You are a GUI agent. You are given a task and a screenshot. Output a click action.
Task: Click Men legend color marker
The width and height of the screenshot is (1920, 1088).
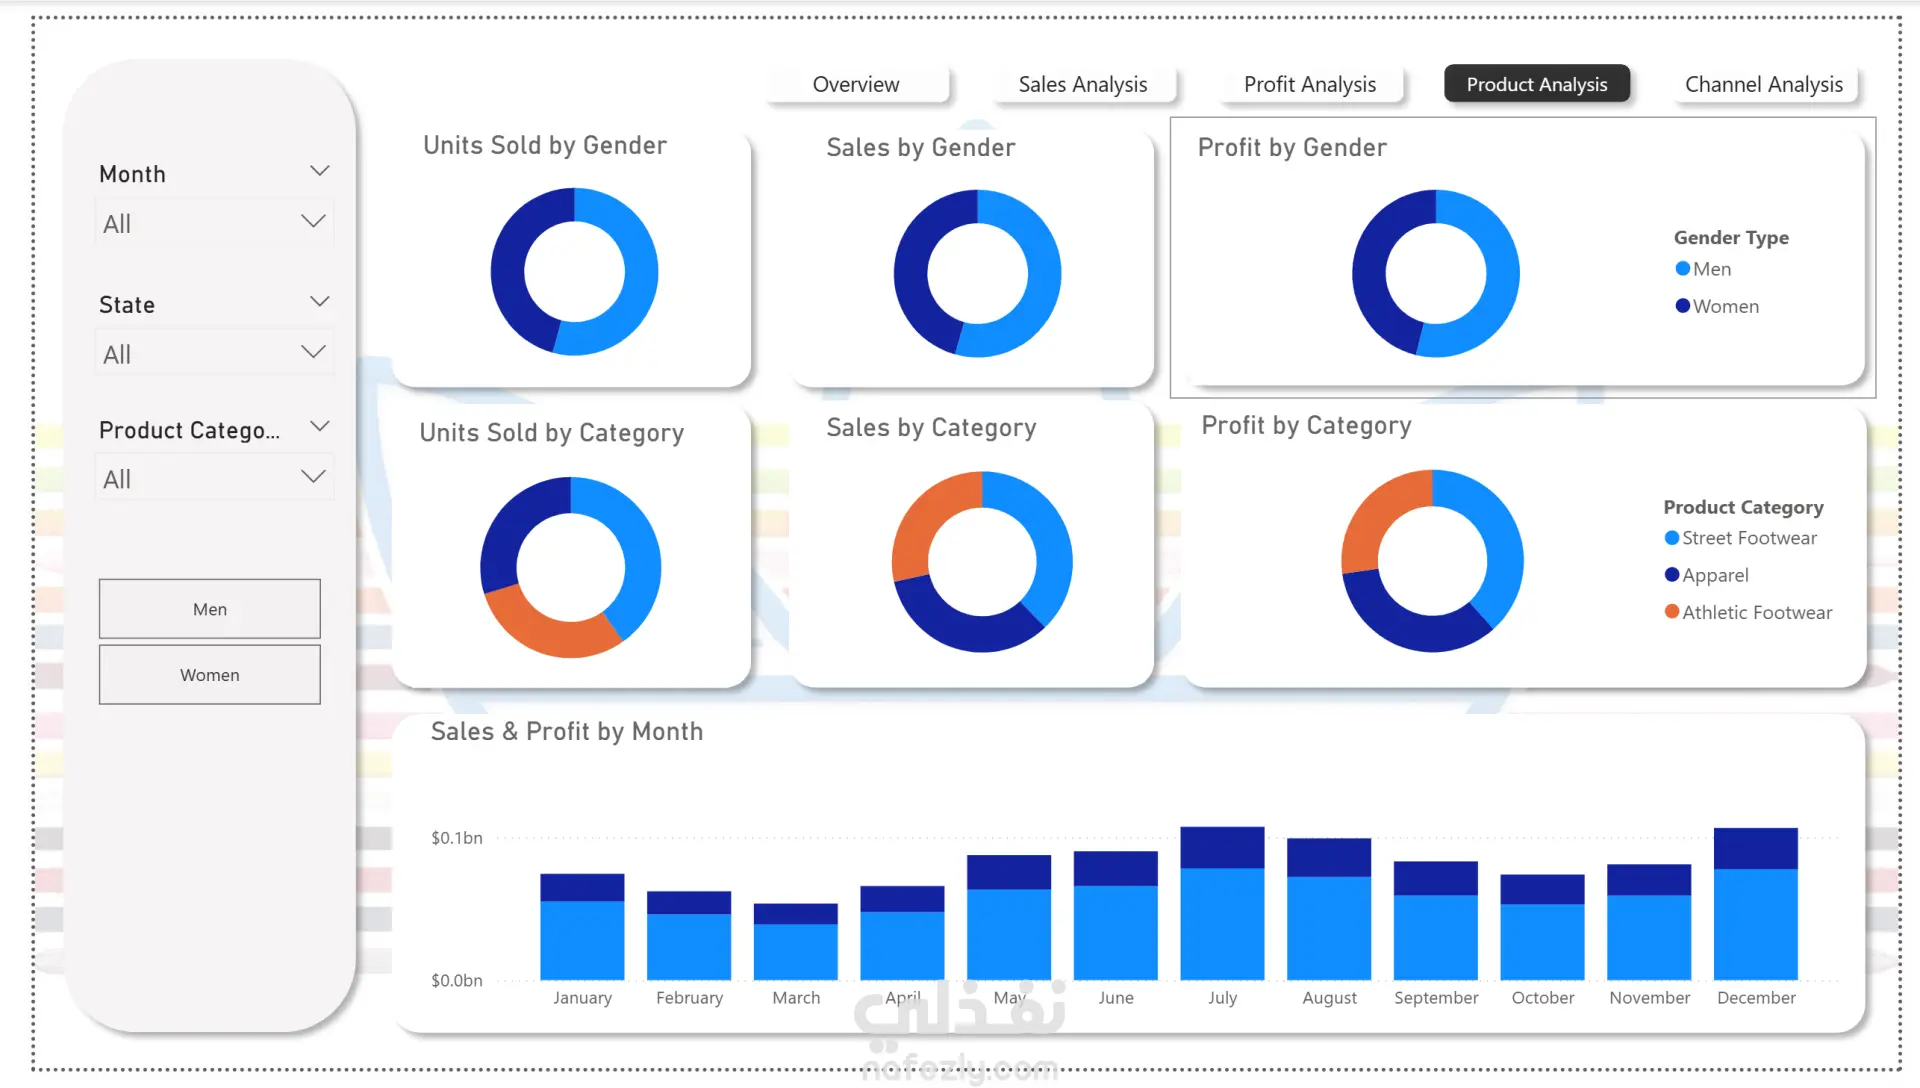pos(1683,269)
